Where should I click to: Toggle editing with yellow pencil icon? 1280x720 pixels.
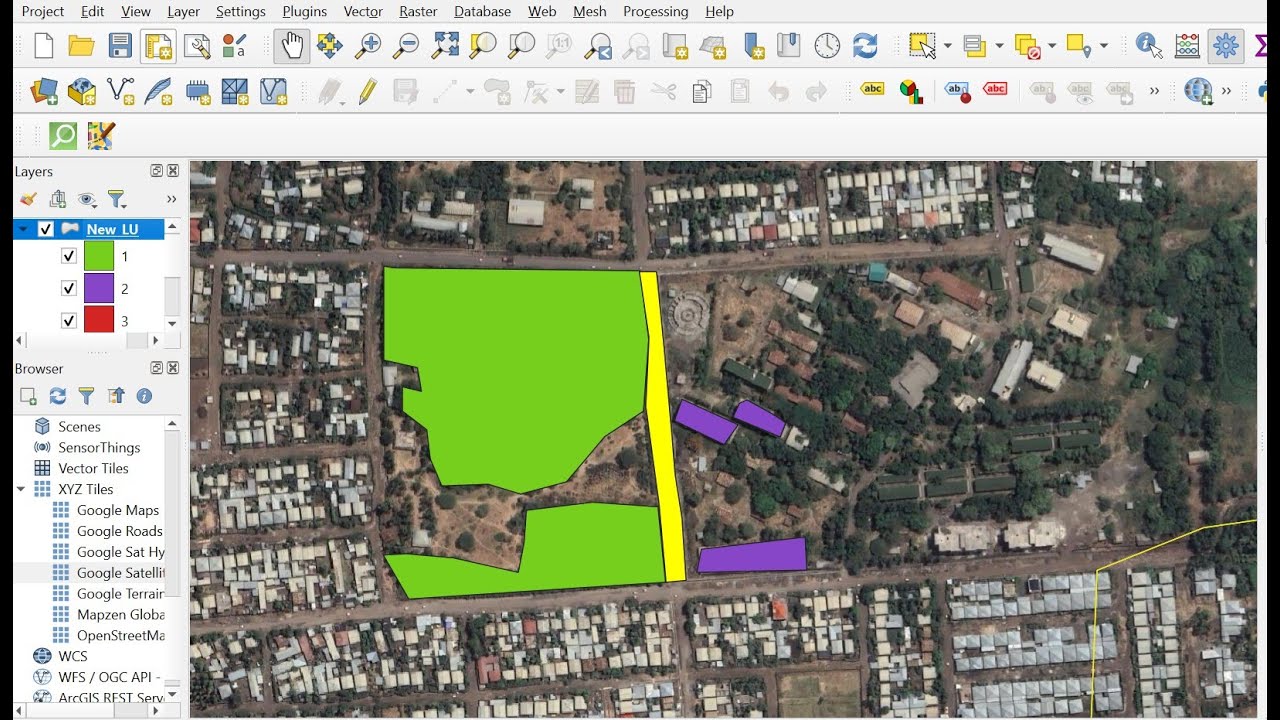coord(367,92)
